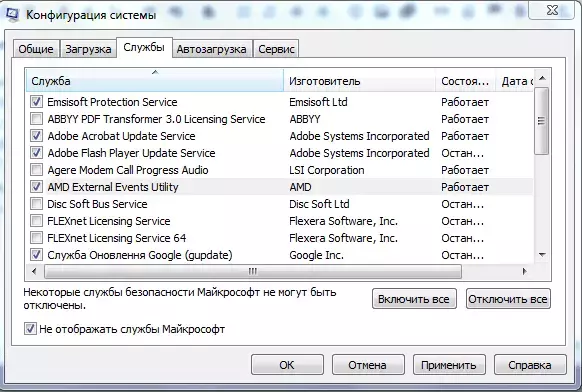Select the Disc Soft Bus Service row
This screenshot has width=582, height=392.
pos(279,204)
